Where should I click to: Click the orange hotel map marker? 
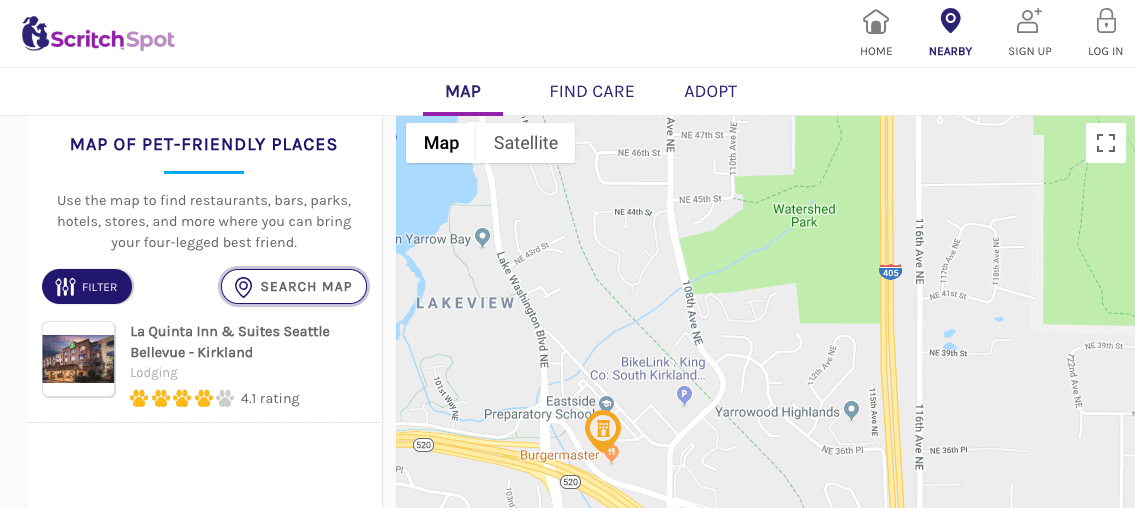602,428
